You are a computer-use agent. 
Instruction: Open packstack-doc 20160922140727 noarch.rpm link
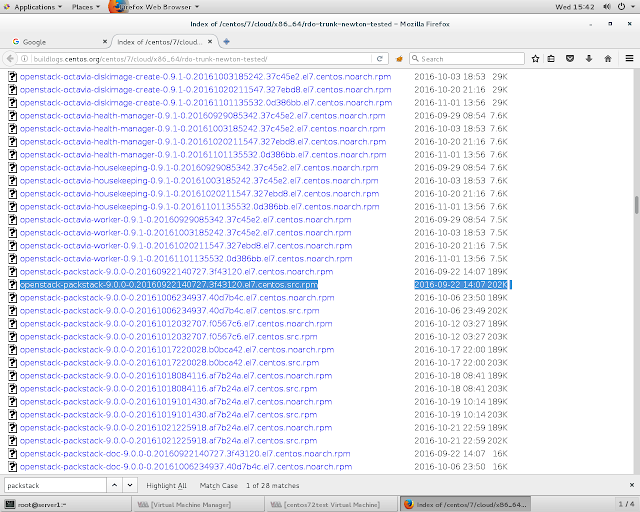tap(185, 454)
